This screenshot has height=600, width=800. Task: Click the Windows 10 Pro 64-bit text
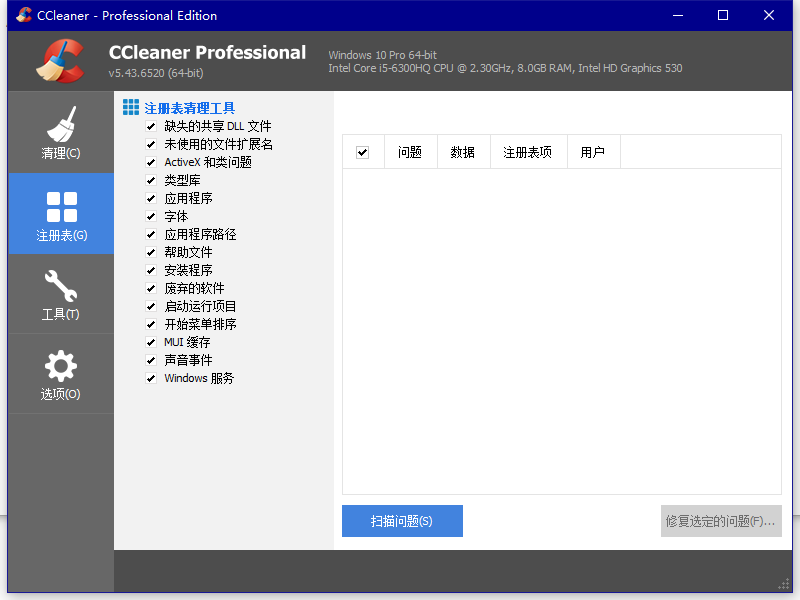click(x=383, y=55)
